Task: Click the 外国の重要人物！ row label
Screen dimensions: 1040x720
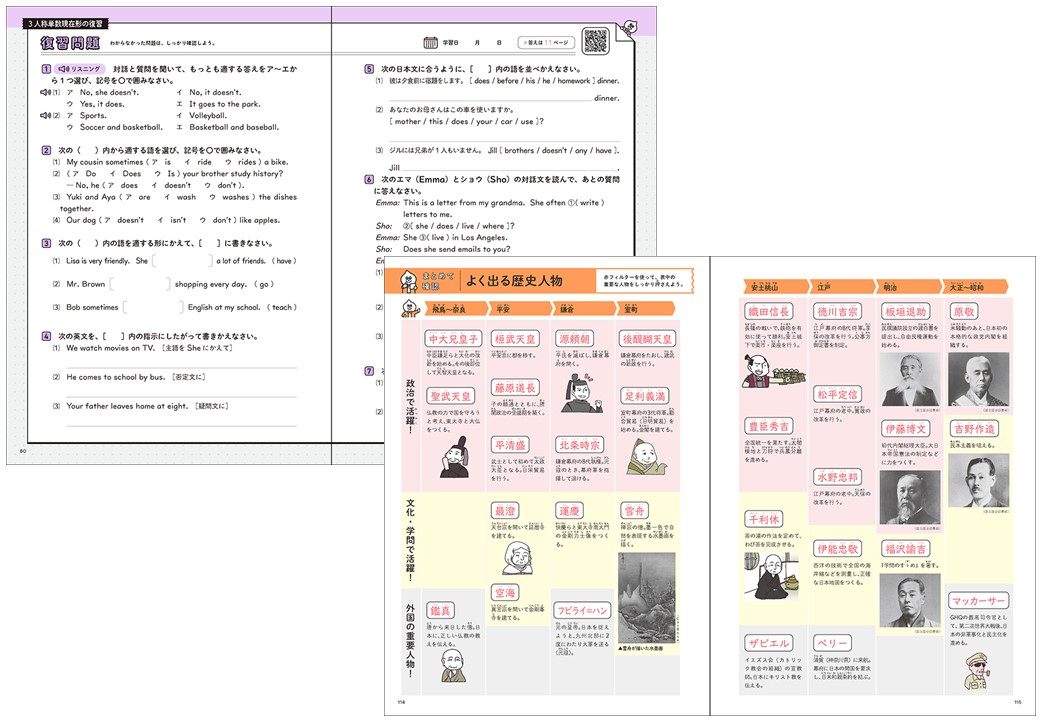Action: click(411, 640)
